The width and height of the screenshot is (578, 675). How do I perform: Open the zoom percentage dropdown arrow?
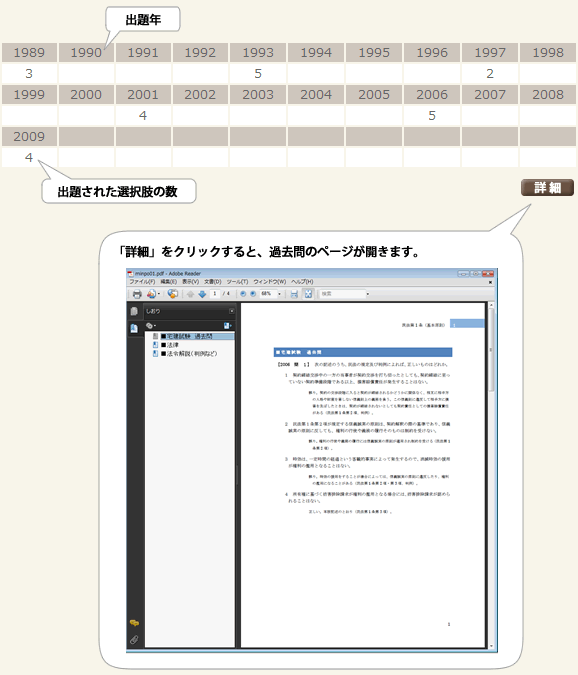[279, 294]
